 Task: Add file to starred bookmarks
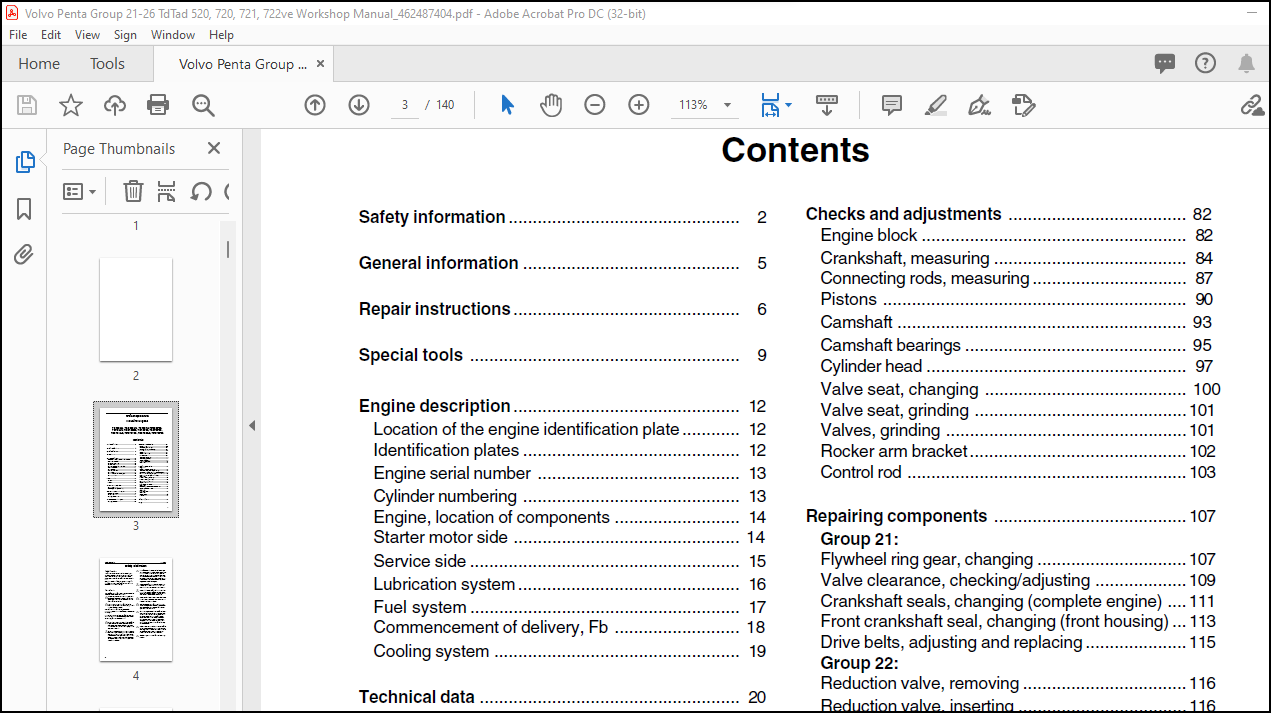pos(71,105)
